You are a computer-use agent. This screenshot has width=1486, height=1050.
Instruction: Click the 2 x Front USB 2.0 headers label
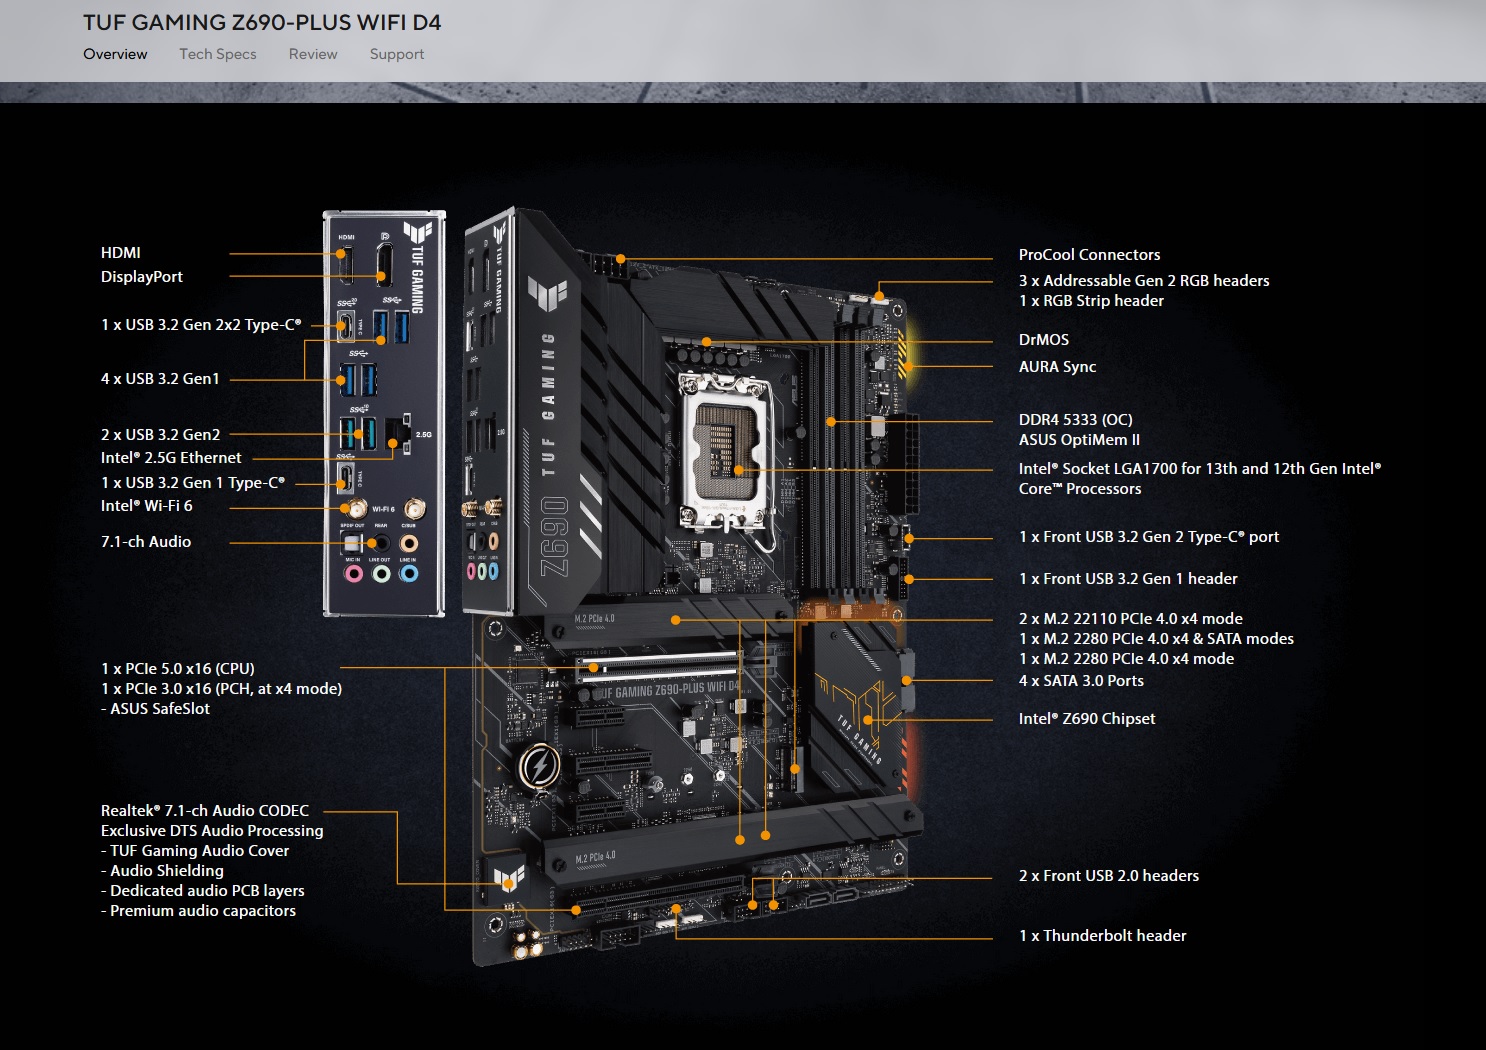[x=1109, y=876]
